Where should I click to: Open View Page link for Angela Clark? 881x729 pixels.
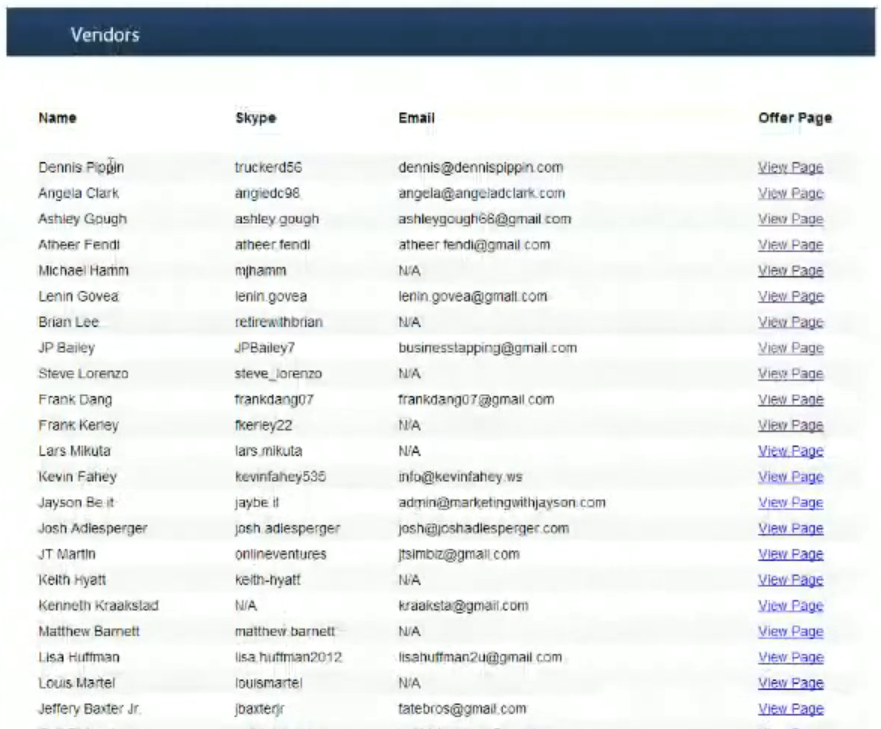pyautogui.click(x=791, y=193)
